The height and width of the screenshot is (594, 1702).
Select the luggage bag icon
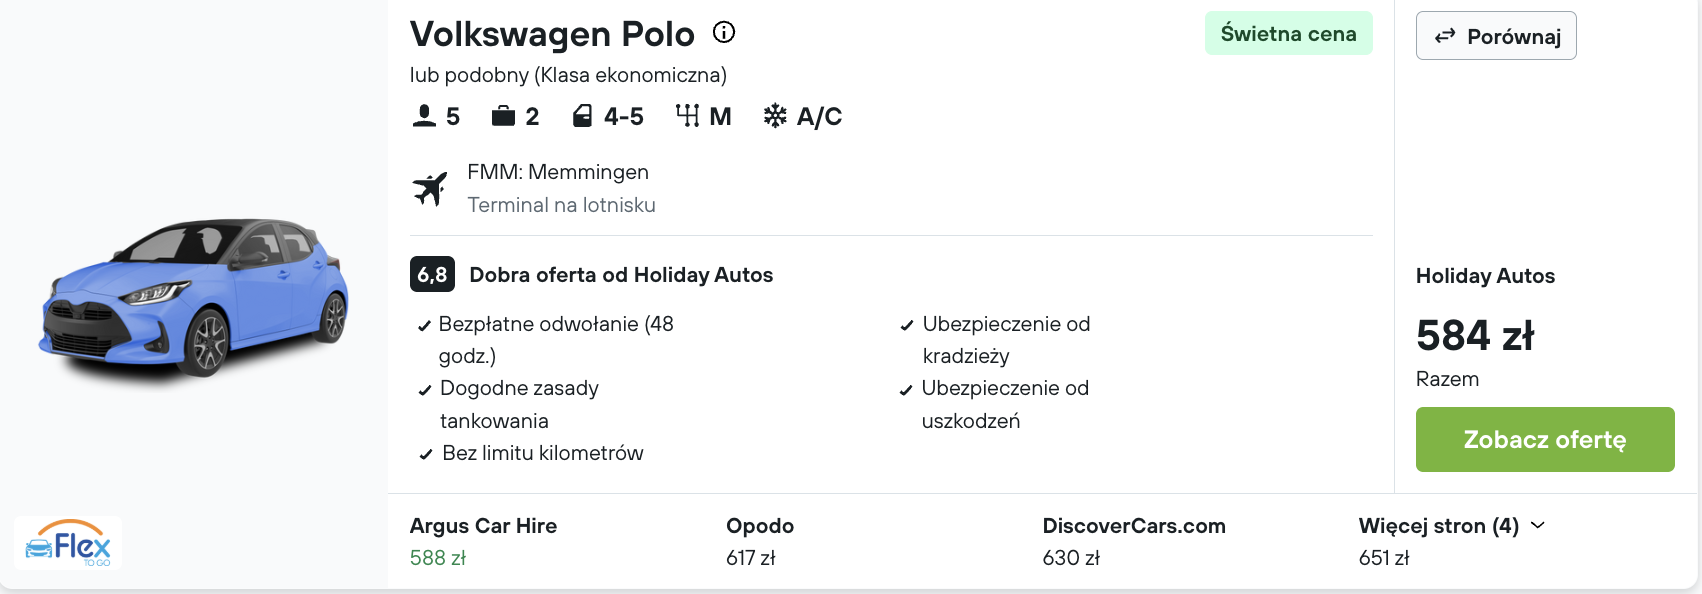[x=503, y=116]
